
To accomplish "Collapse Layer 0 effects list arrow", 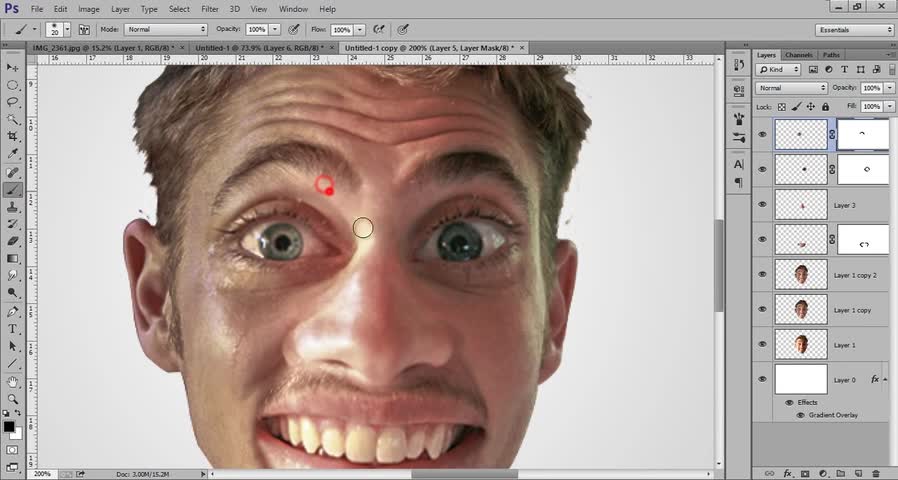I will [x=886, y=380].
